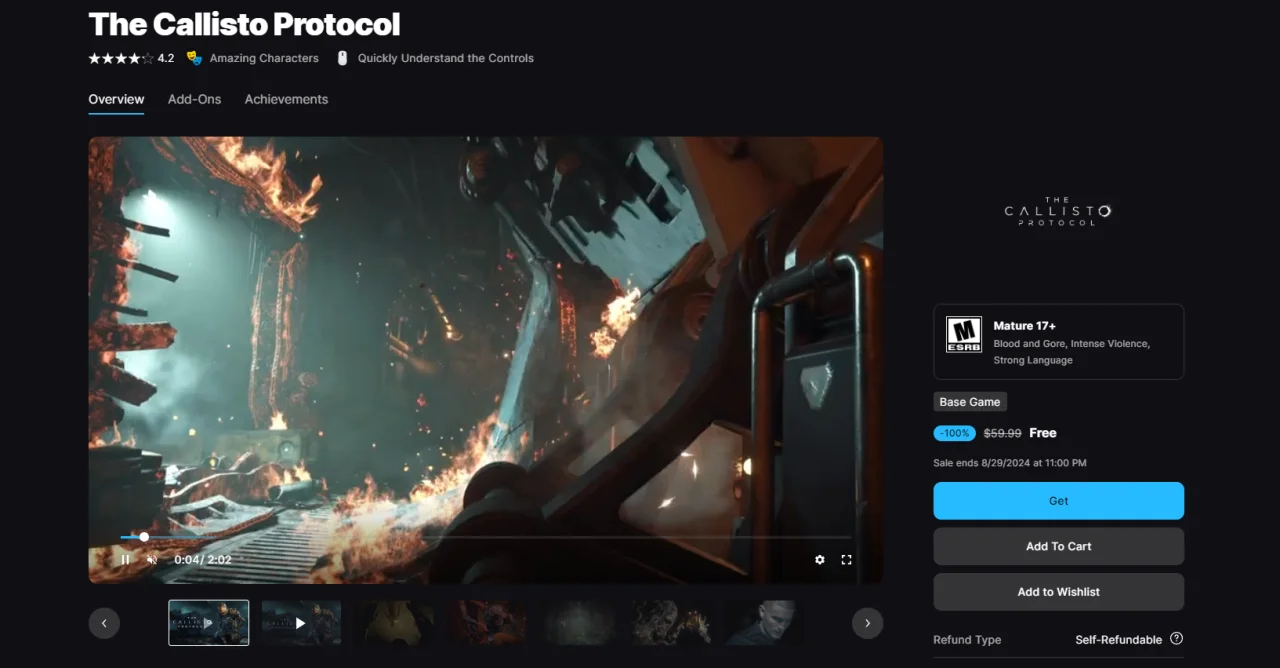This screenshot has width=1280, height=668.
Task: Click the Base Game tag
Action: [x=969, y=402]
